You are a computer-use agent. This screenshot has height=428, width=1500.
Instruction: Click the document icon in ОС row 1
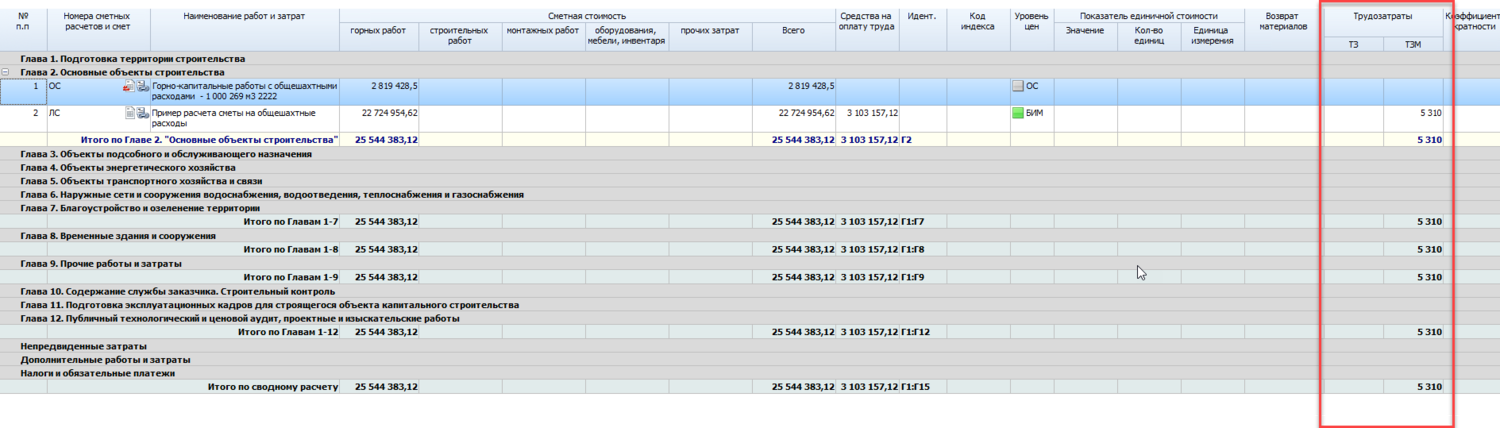click(129, 87)
